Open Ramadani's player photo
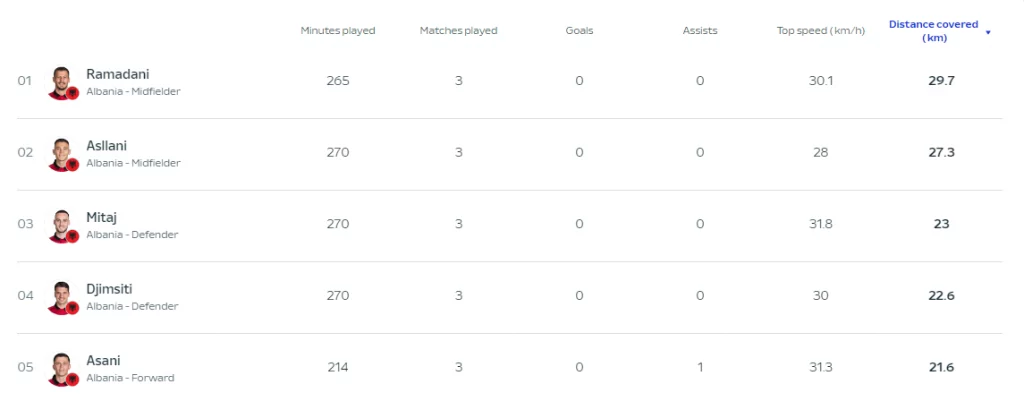1024x401 pixels. [61, 81]
